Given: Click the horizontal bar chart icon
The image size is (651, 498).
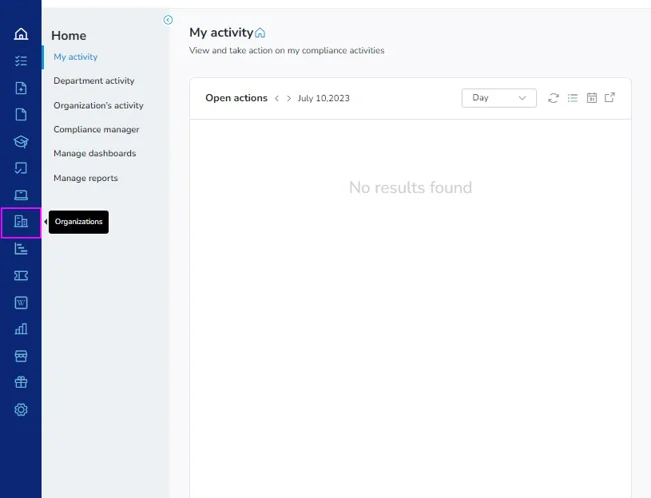Looking at the screenshot, I should pyautogui.click(x=21, y=249).
